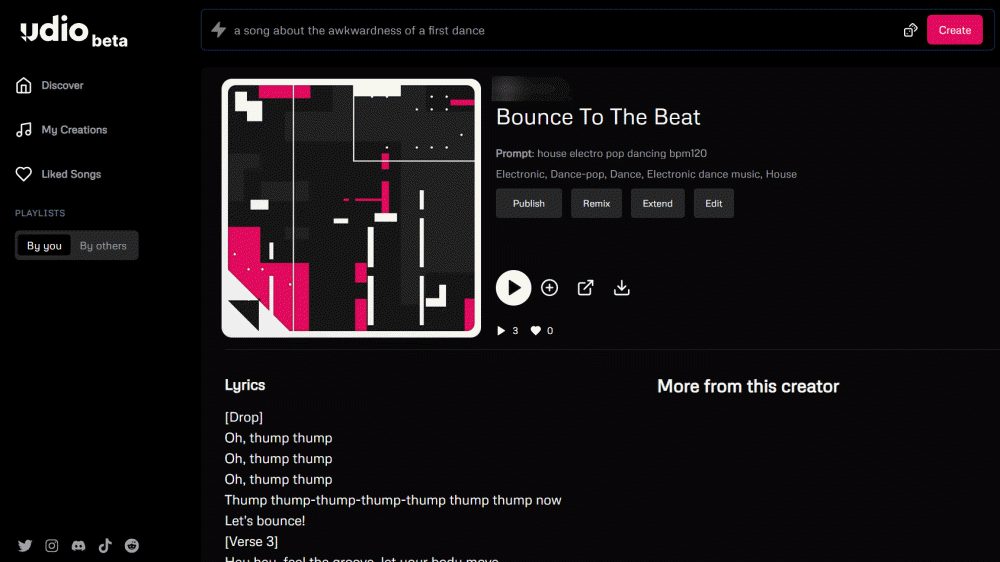The width and height of the screenshot is (1000, 562).
Task: Click the Play button for the song
Action: tap(513, 288)
